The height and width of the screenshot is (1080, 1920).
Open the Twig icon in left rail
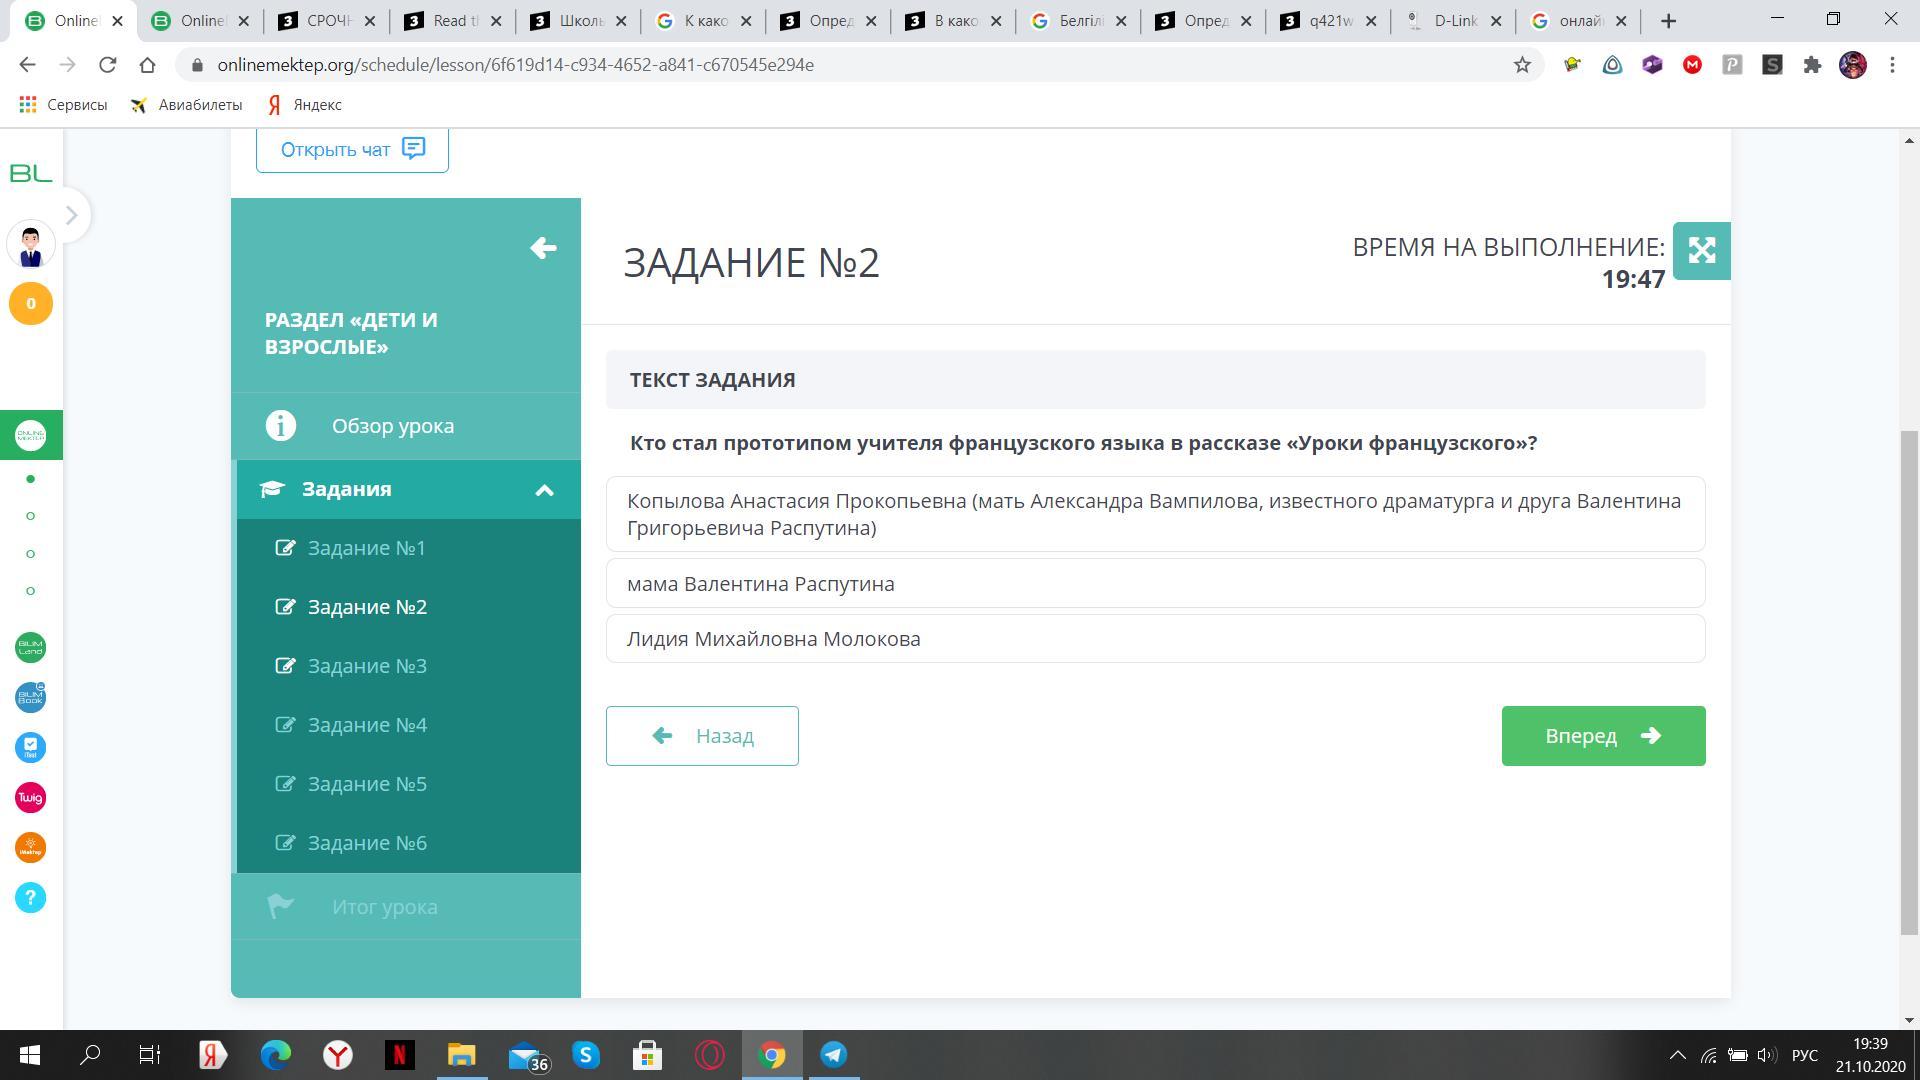tap(30, 798)
